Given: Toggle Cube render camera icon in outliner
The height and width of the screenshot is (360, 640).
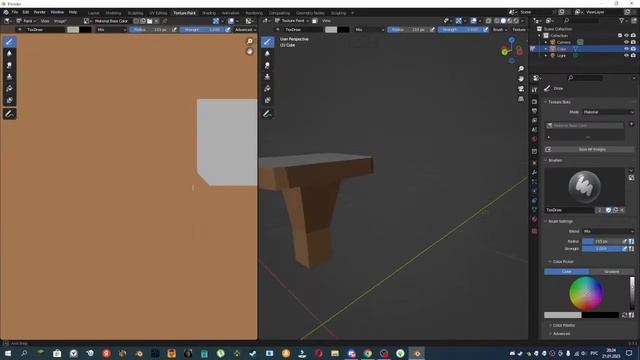Looking at the screenshot, I should click(633, 49).
